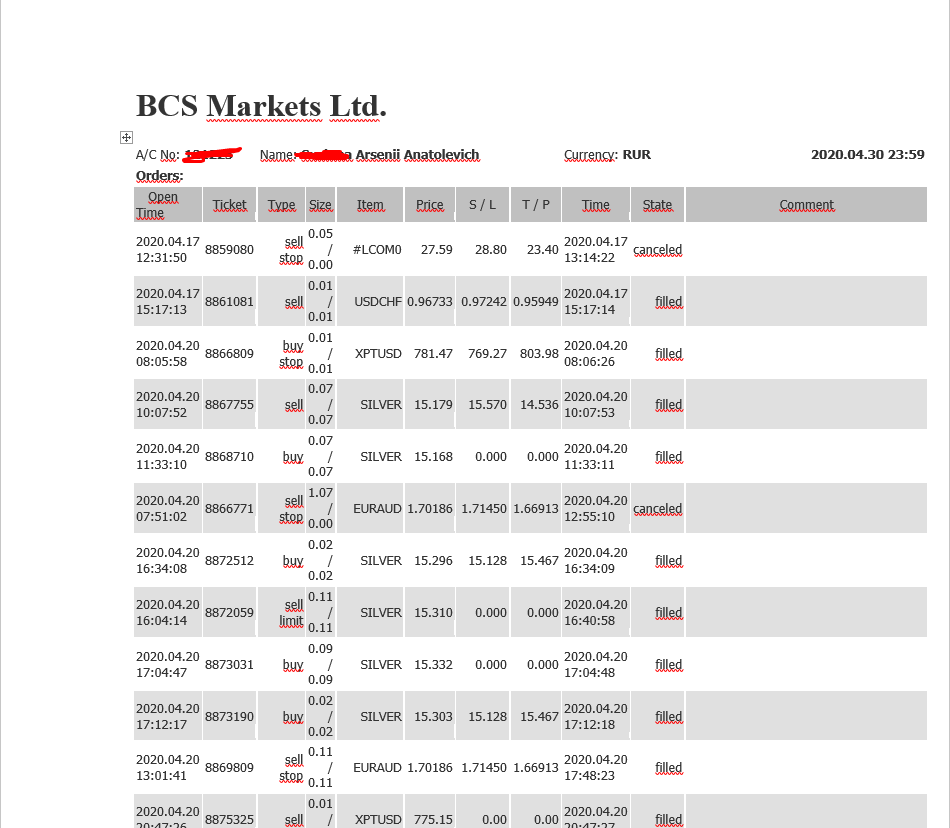Screen dimensions: 950x828
Task: Click the #LCOM0 item cell
Action: tap(377, 250)
